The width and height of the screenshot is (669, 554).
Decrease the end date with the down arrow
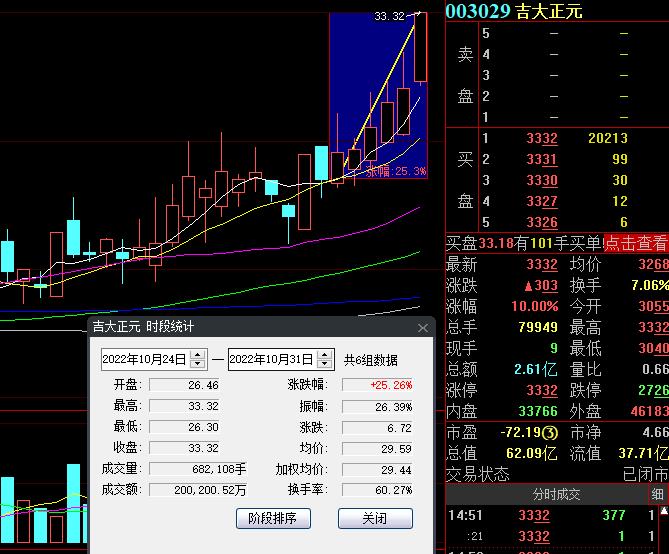coord(324,364)
